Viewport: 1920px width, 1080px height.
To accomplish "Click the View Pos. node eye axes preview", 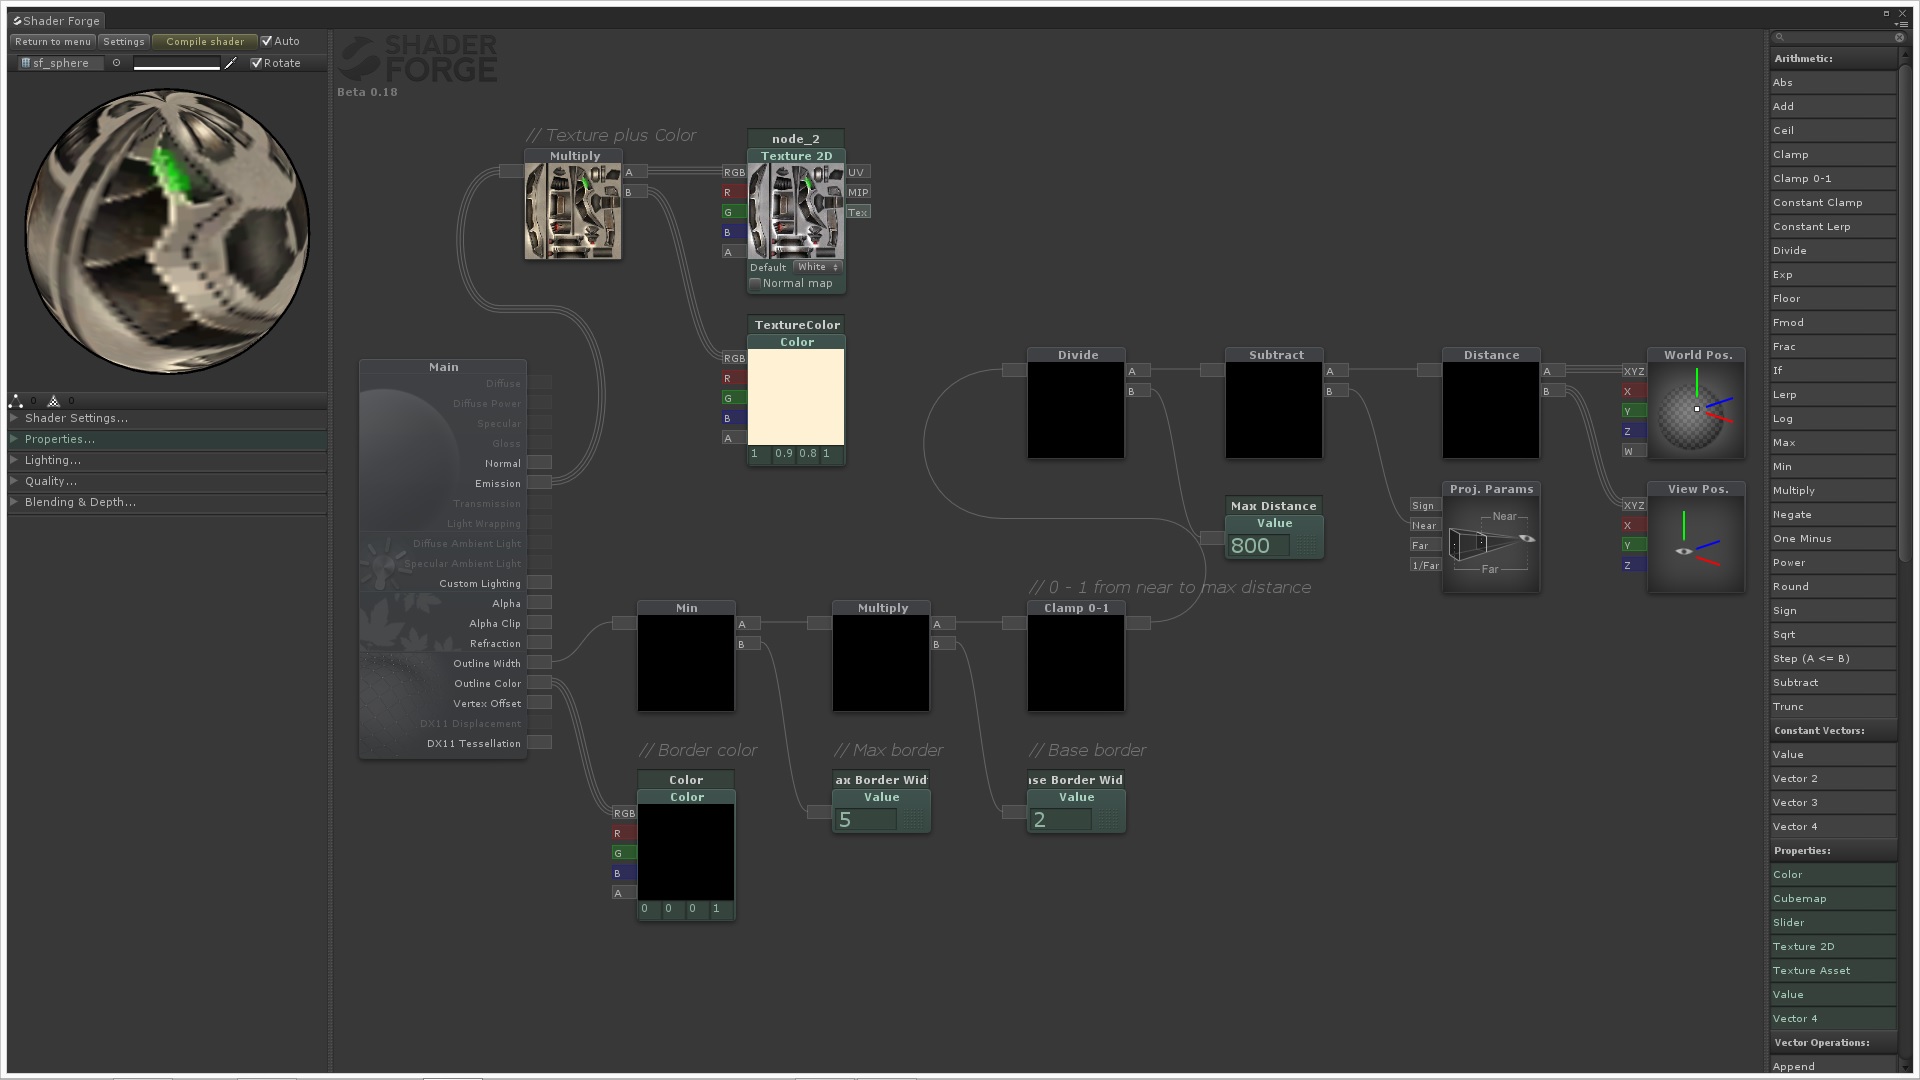I will 1696,545.
